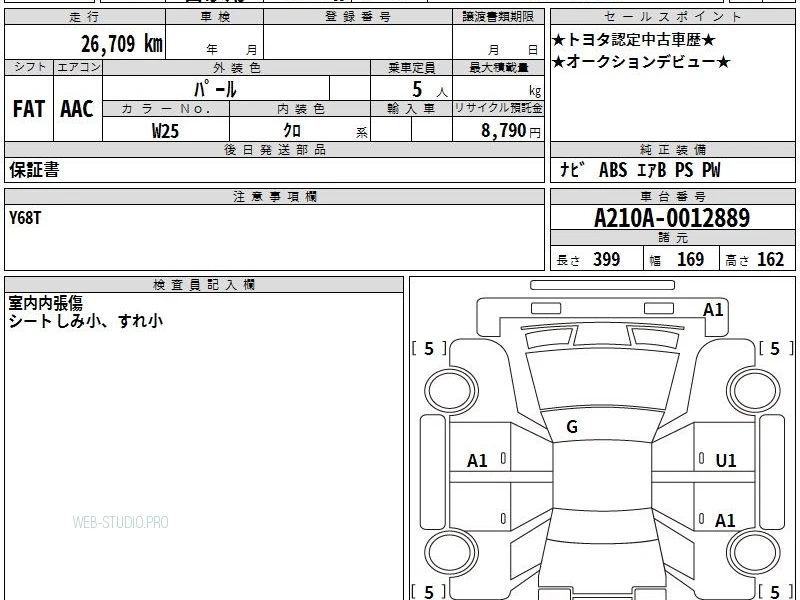Image resolution: width=800 pixels, height=600 pixels.
Task: Click the 外装色 header
Action: (x=237, y=68)
